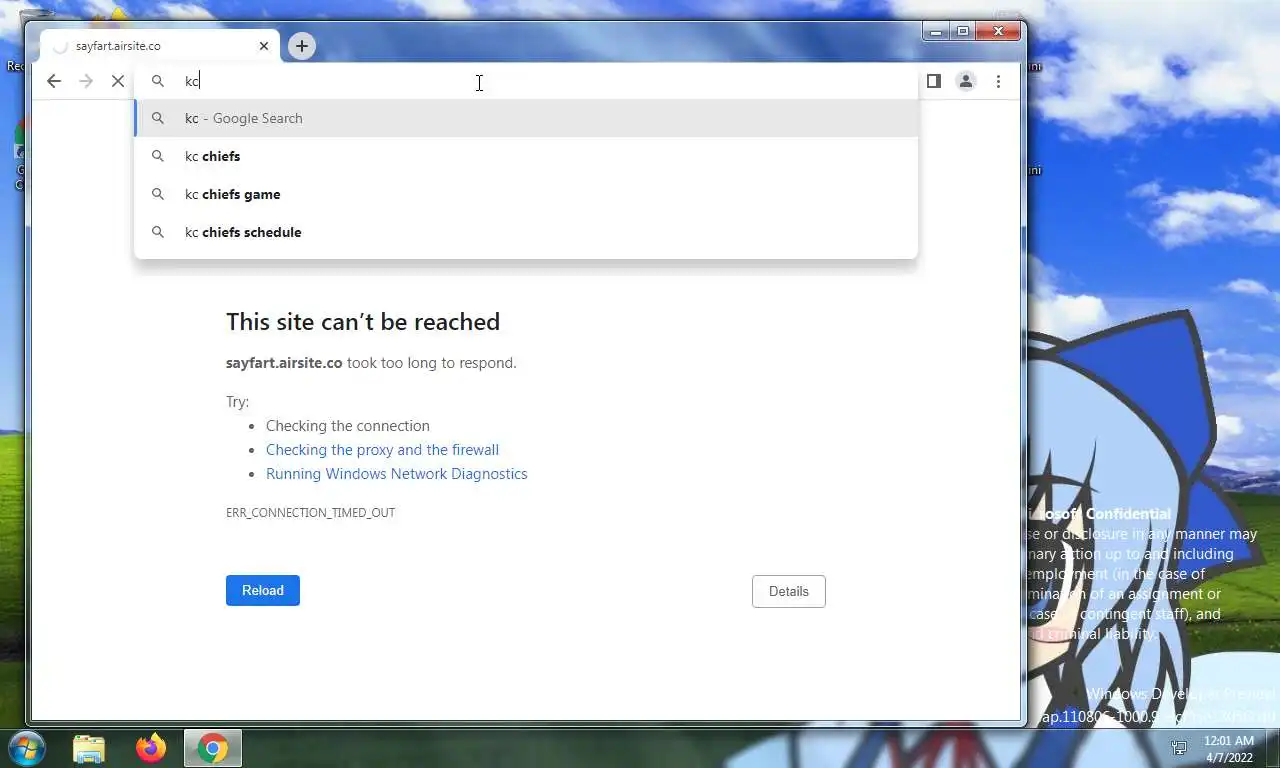Click the 'This site can't be reached' heading

pos(363,322)
